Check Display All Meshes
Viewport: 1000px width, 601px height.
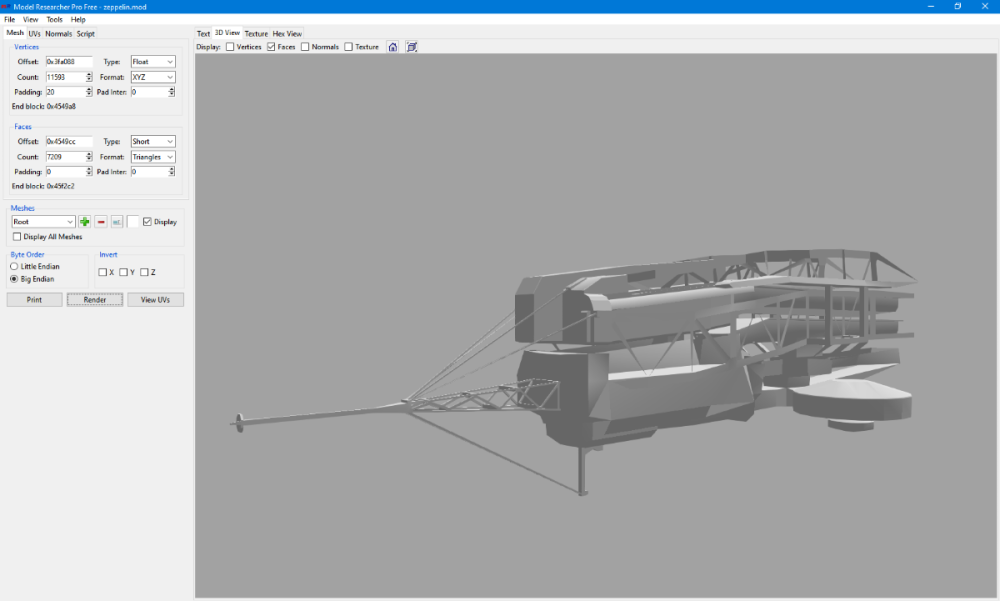(x=17, y=237)
